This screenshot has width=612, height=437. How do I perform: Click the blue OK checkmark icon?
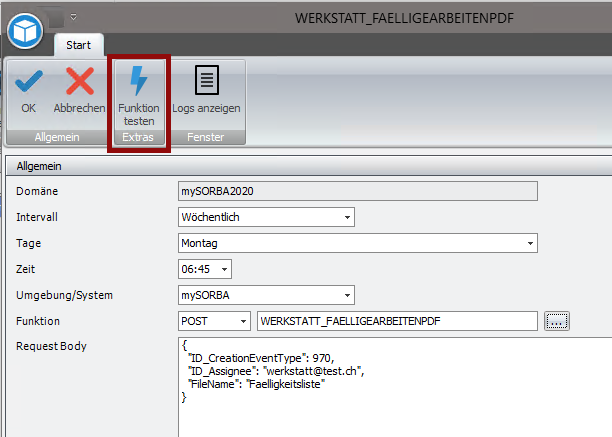coord(28,81)
